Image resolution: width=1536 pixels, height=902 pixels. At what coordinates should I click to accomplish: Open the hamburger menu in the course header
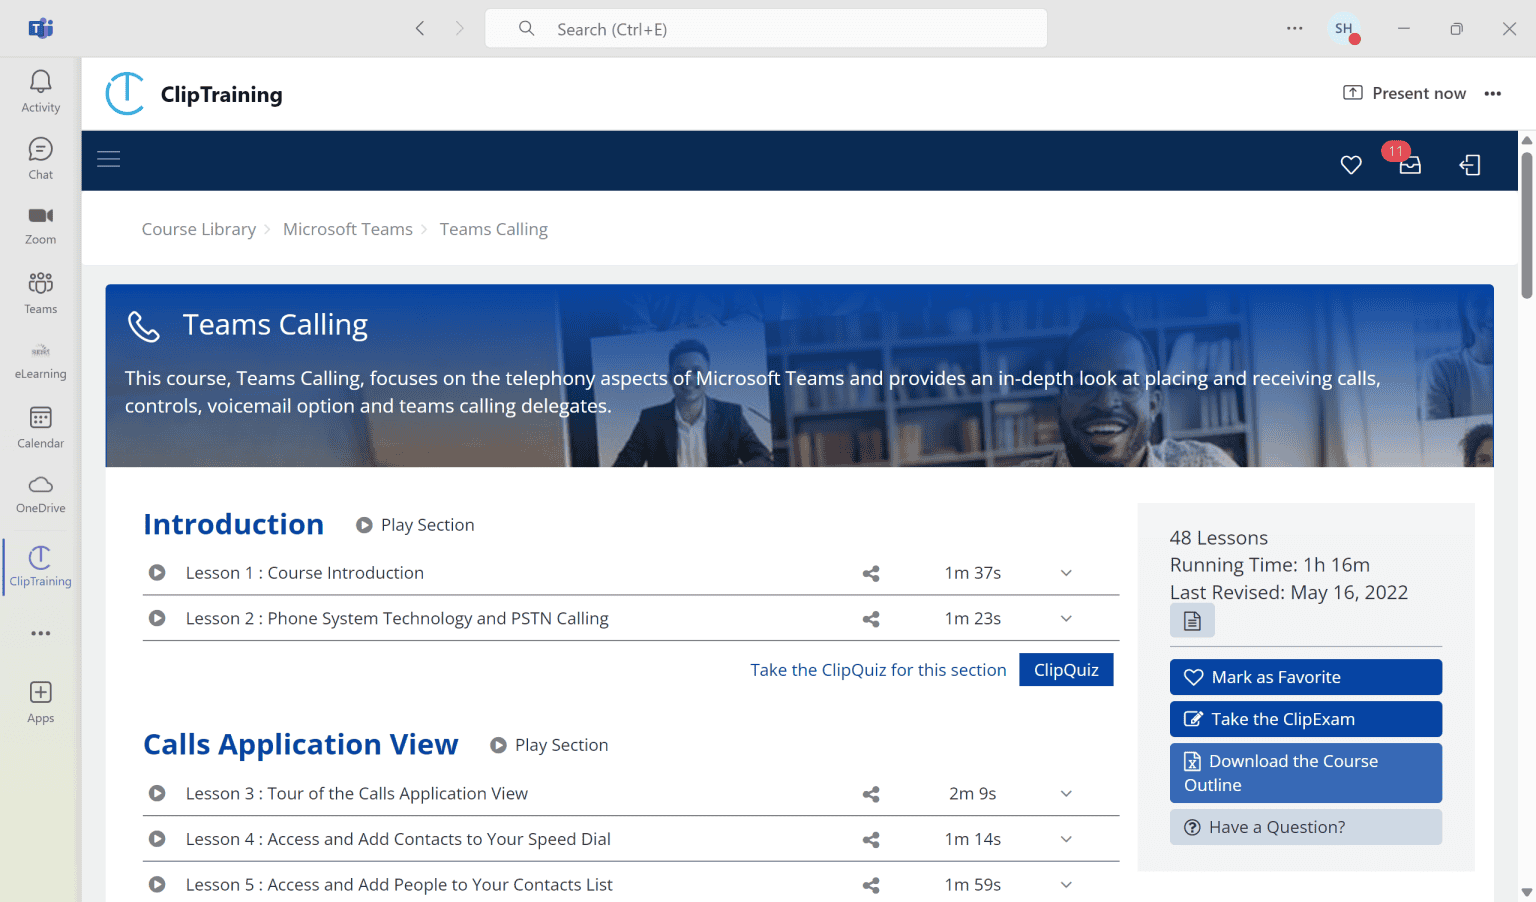pyautogui.click(x=108, y=159)
